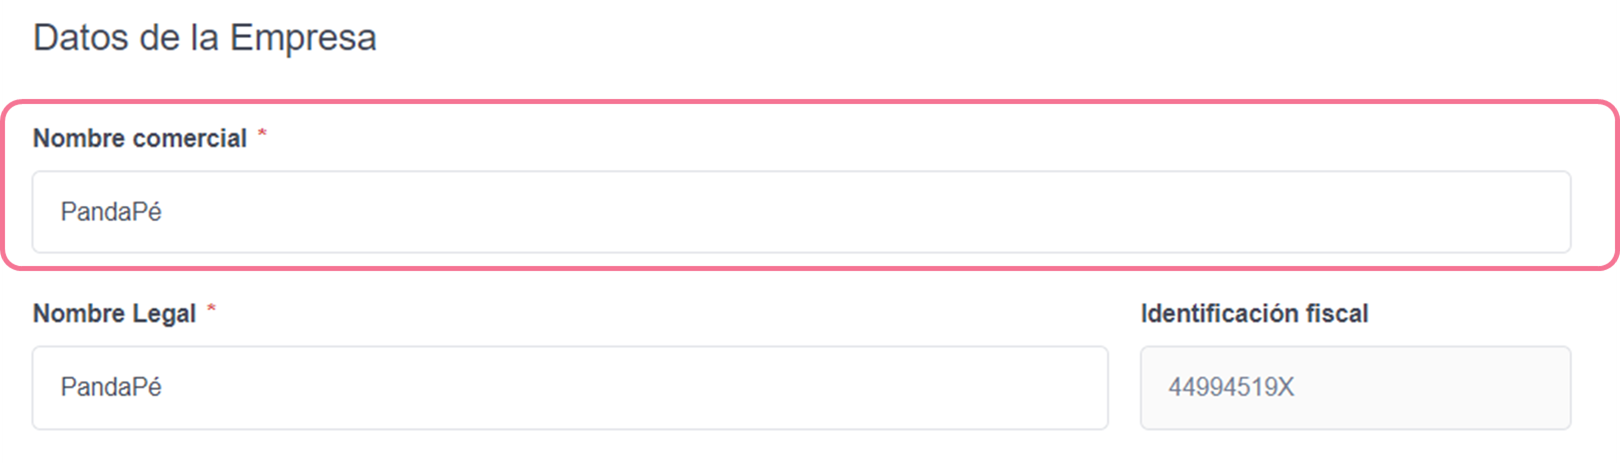Click the Identificación fiscal label

1254,314
